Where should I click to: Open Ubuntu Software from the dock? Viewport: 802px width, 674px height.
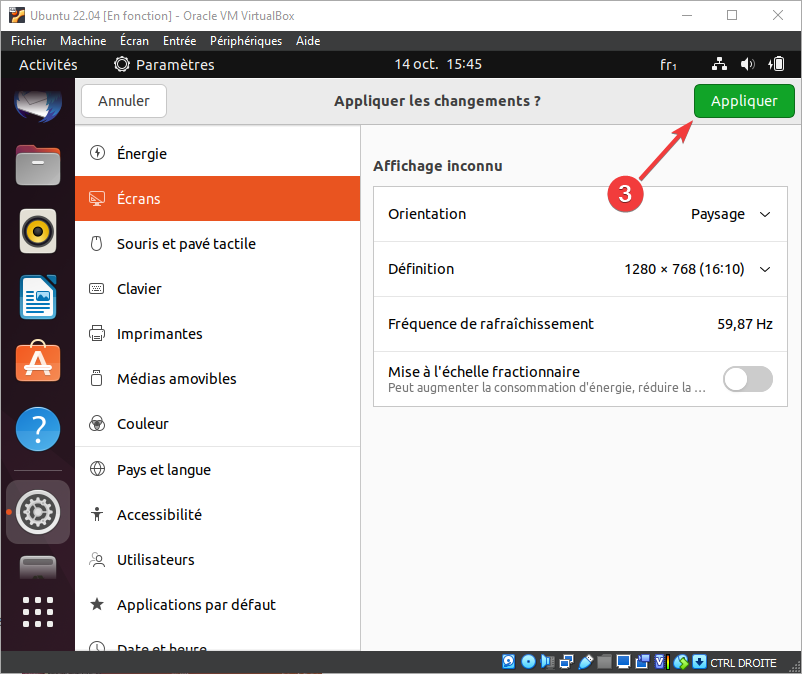[x=38, y=361]
